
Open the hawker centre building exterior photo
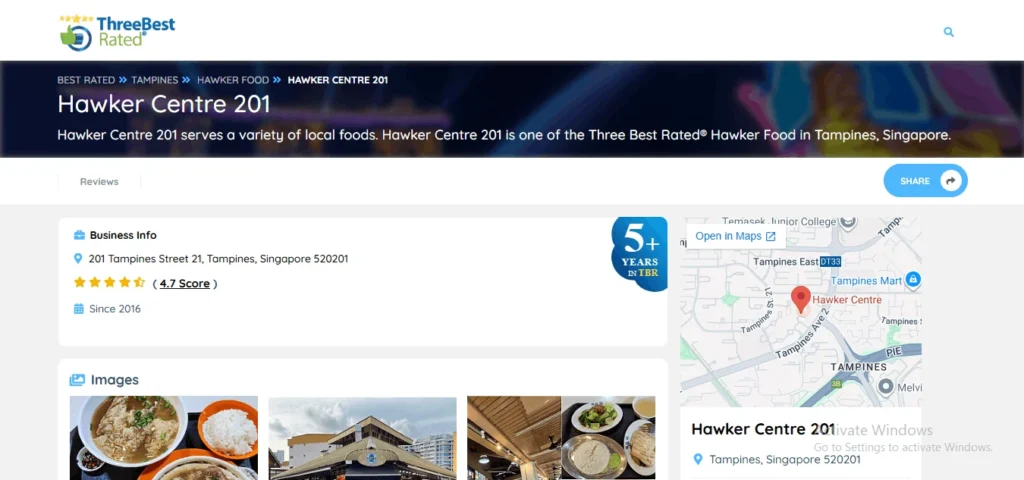click(x=362, y=438)
